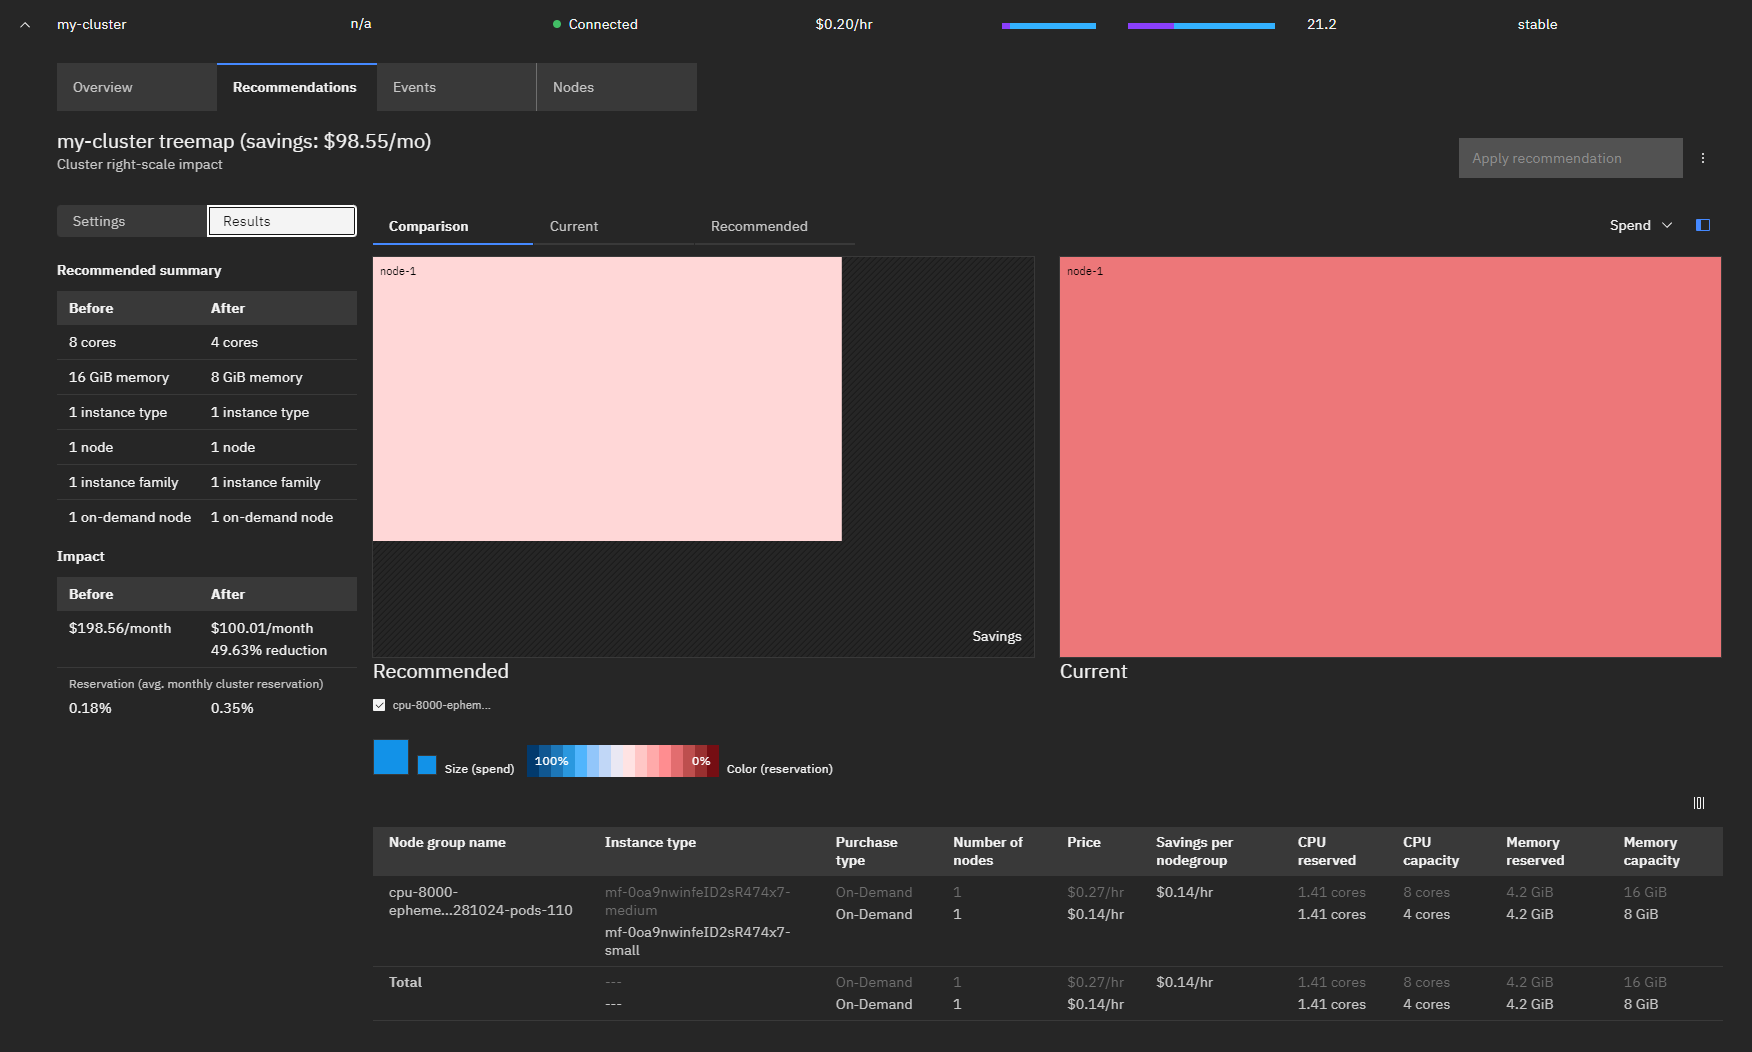Select the node-1 tile in Current treemap
Viewport: 1752px width, 1052px height.
point(1390,457)
